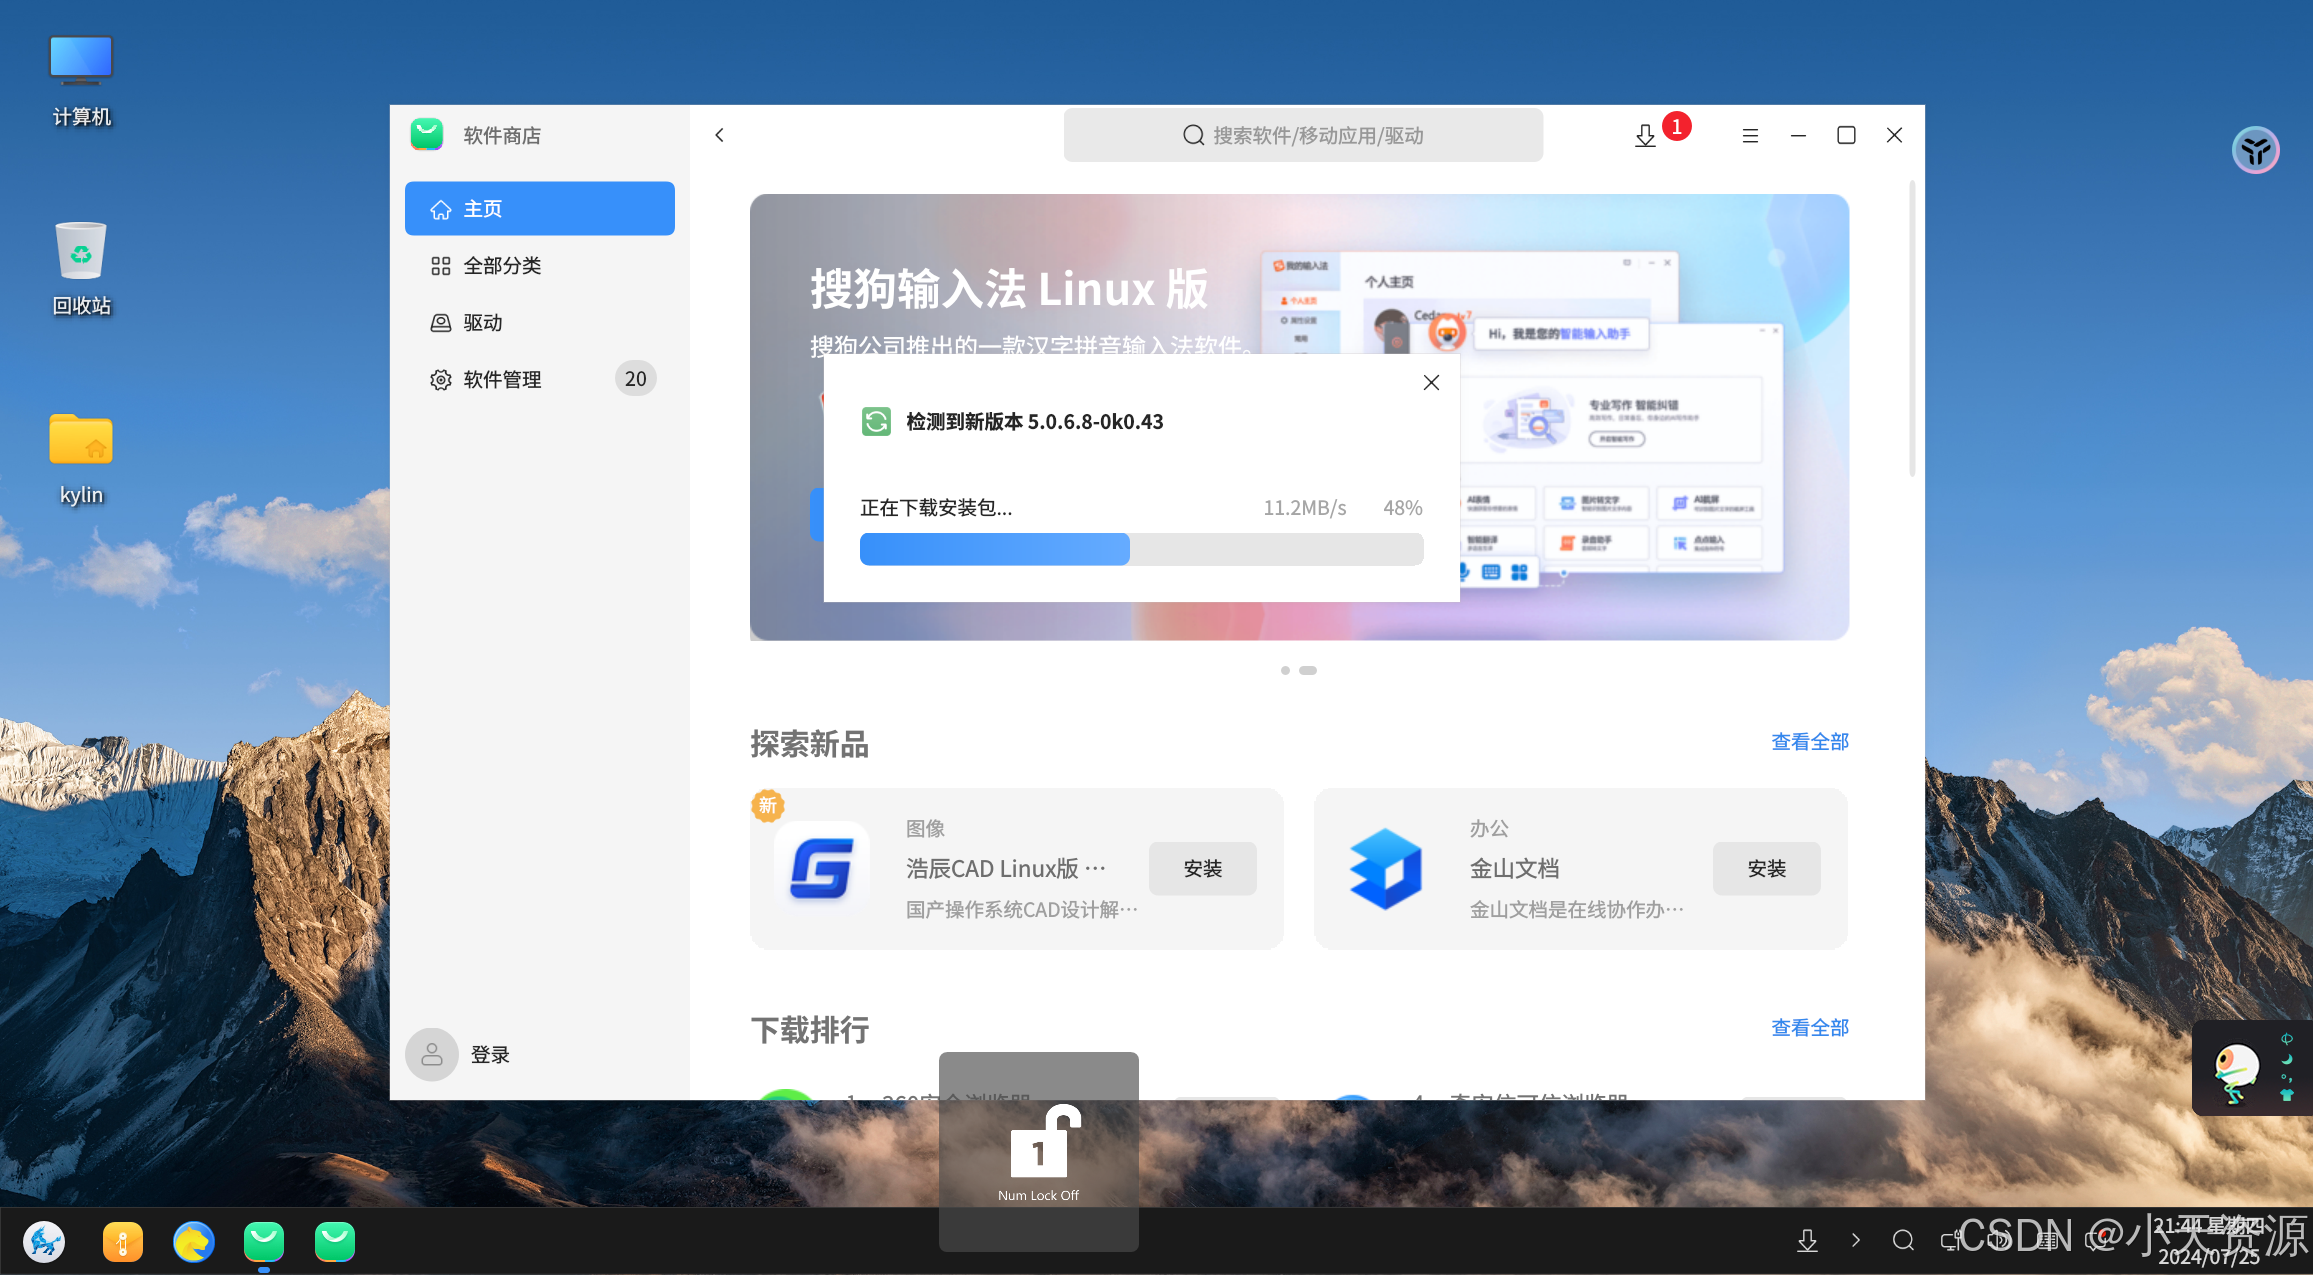Open the 全部分类 categories section
2313x1275 pixels.
click(539, 265)
